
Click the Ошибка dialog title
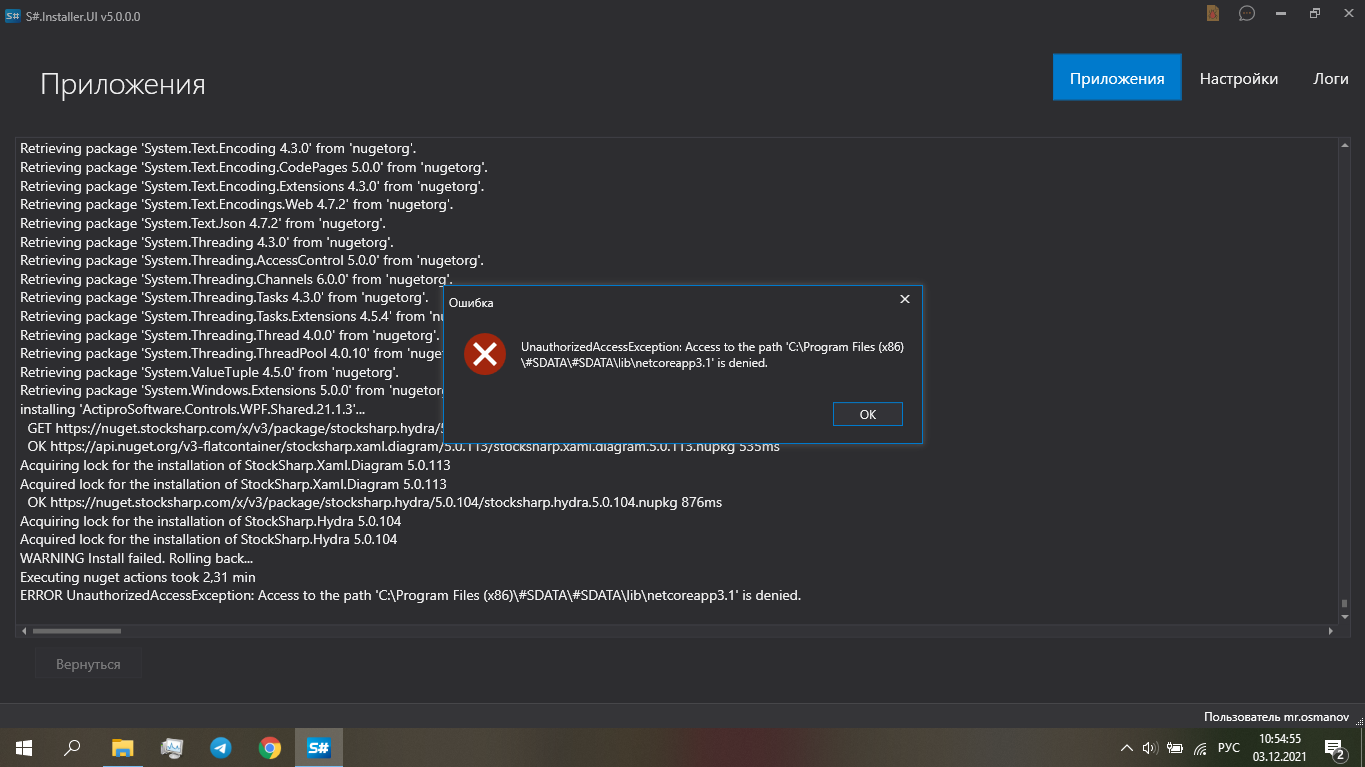click(x=471, y=302)
